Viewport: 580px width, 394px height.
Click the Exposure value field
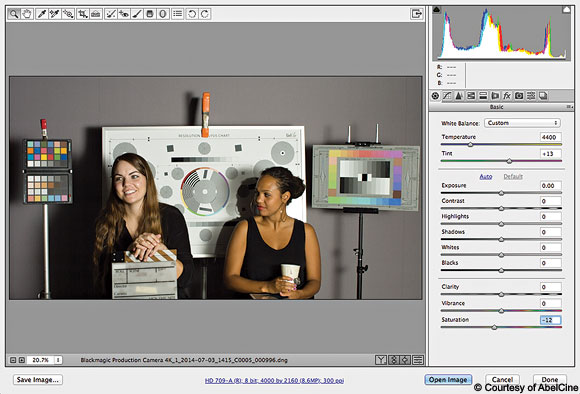[x=550, y=186]
